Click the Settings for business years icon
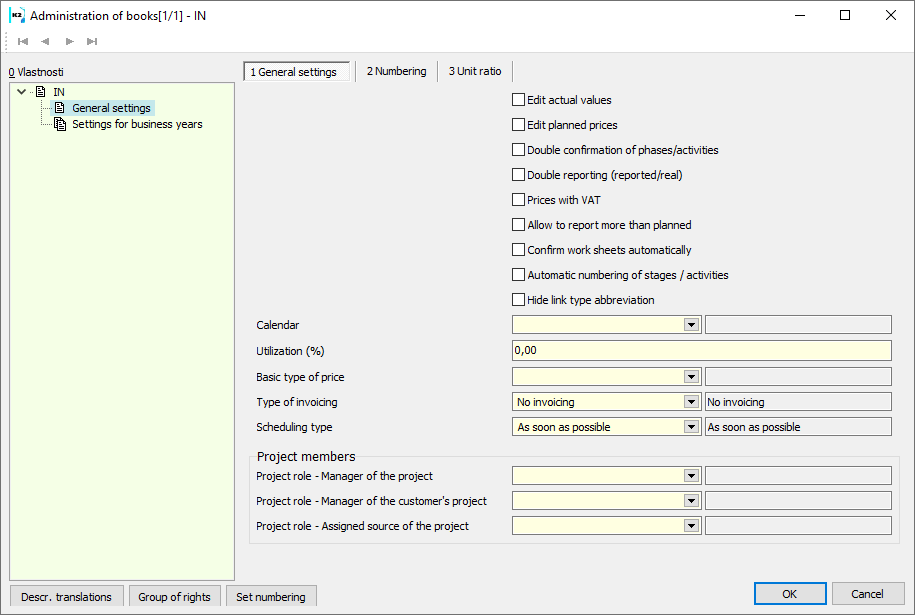915x615 pixels. 60,124
